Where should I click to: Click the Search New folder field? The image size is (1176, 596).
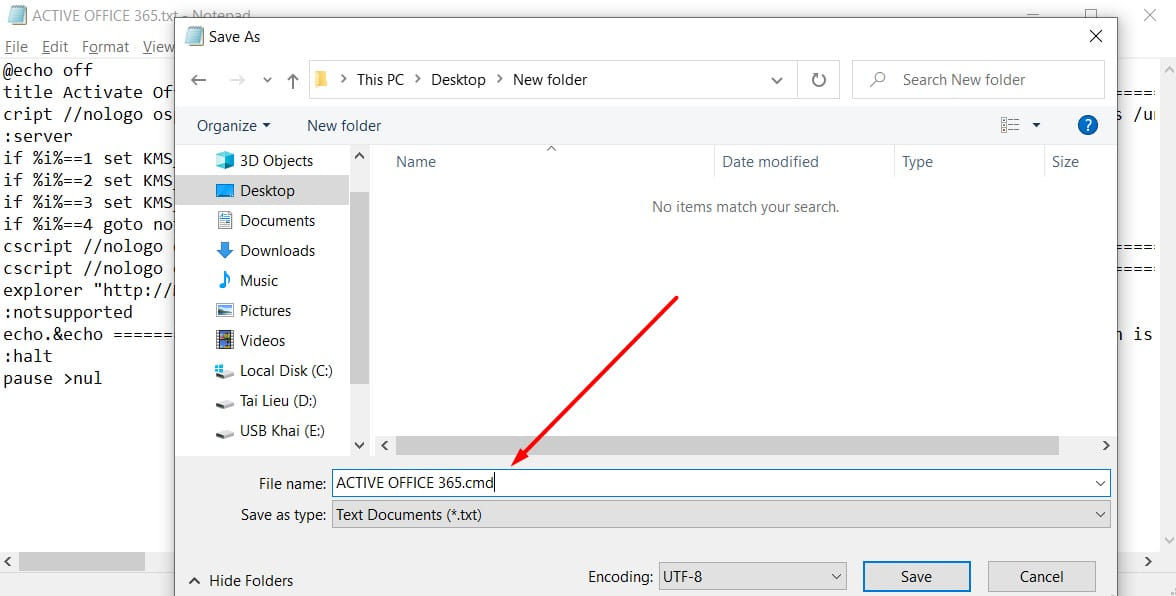tap(978, 79)
